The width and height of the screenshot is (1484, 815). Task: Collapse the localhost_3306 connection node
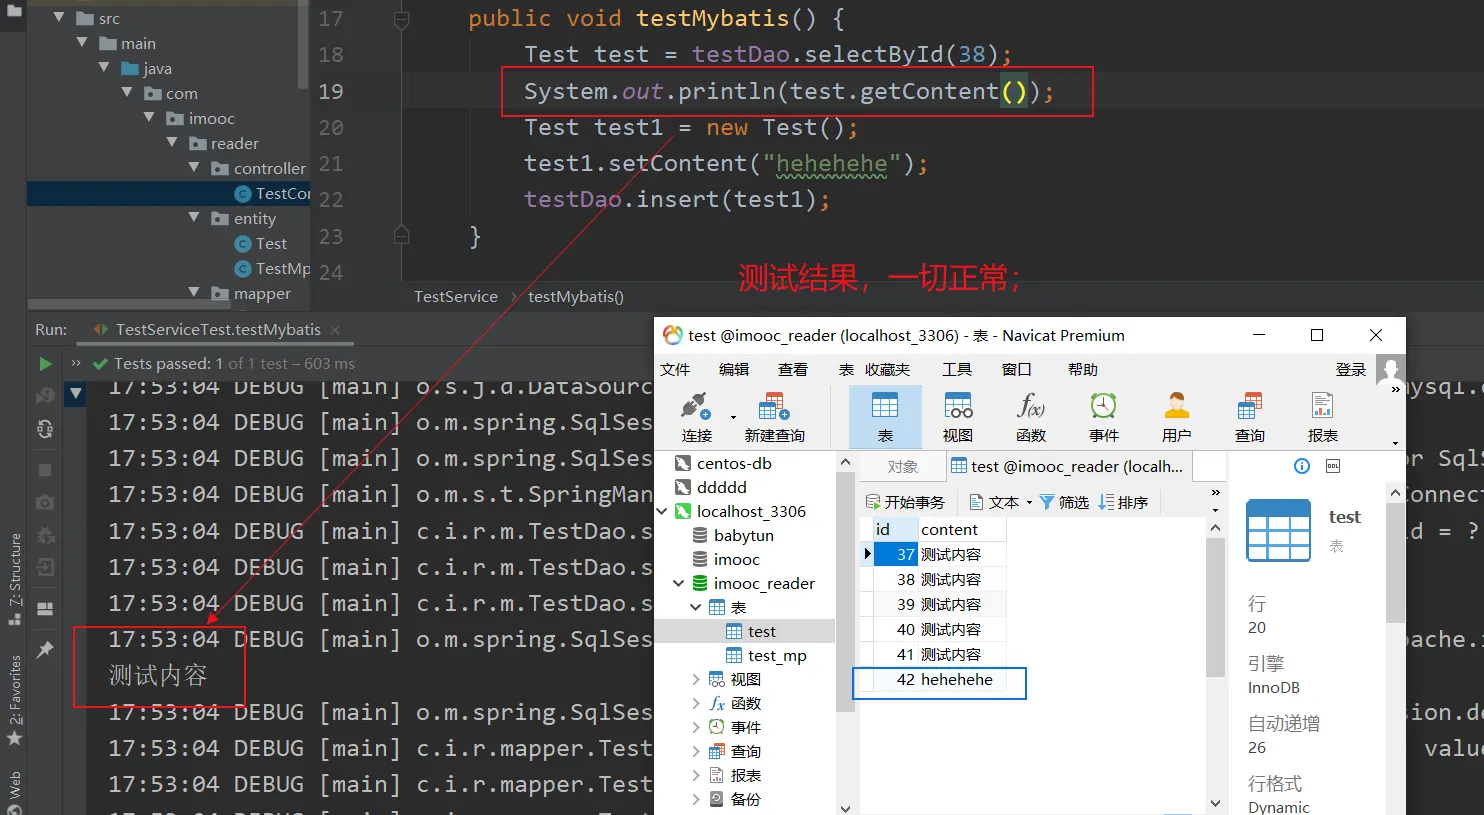(x=662, y=511)
